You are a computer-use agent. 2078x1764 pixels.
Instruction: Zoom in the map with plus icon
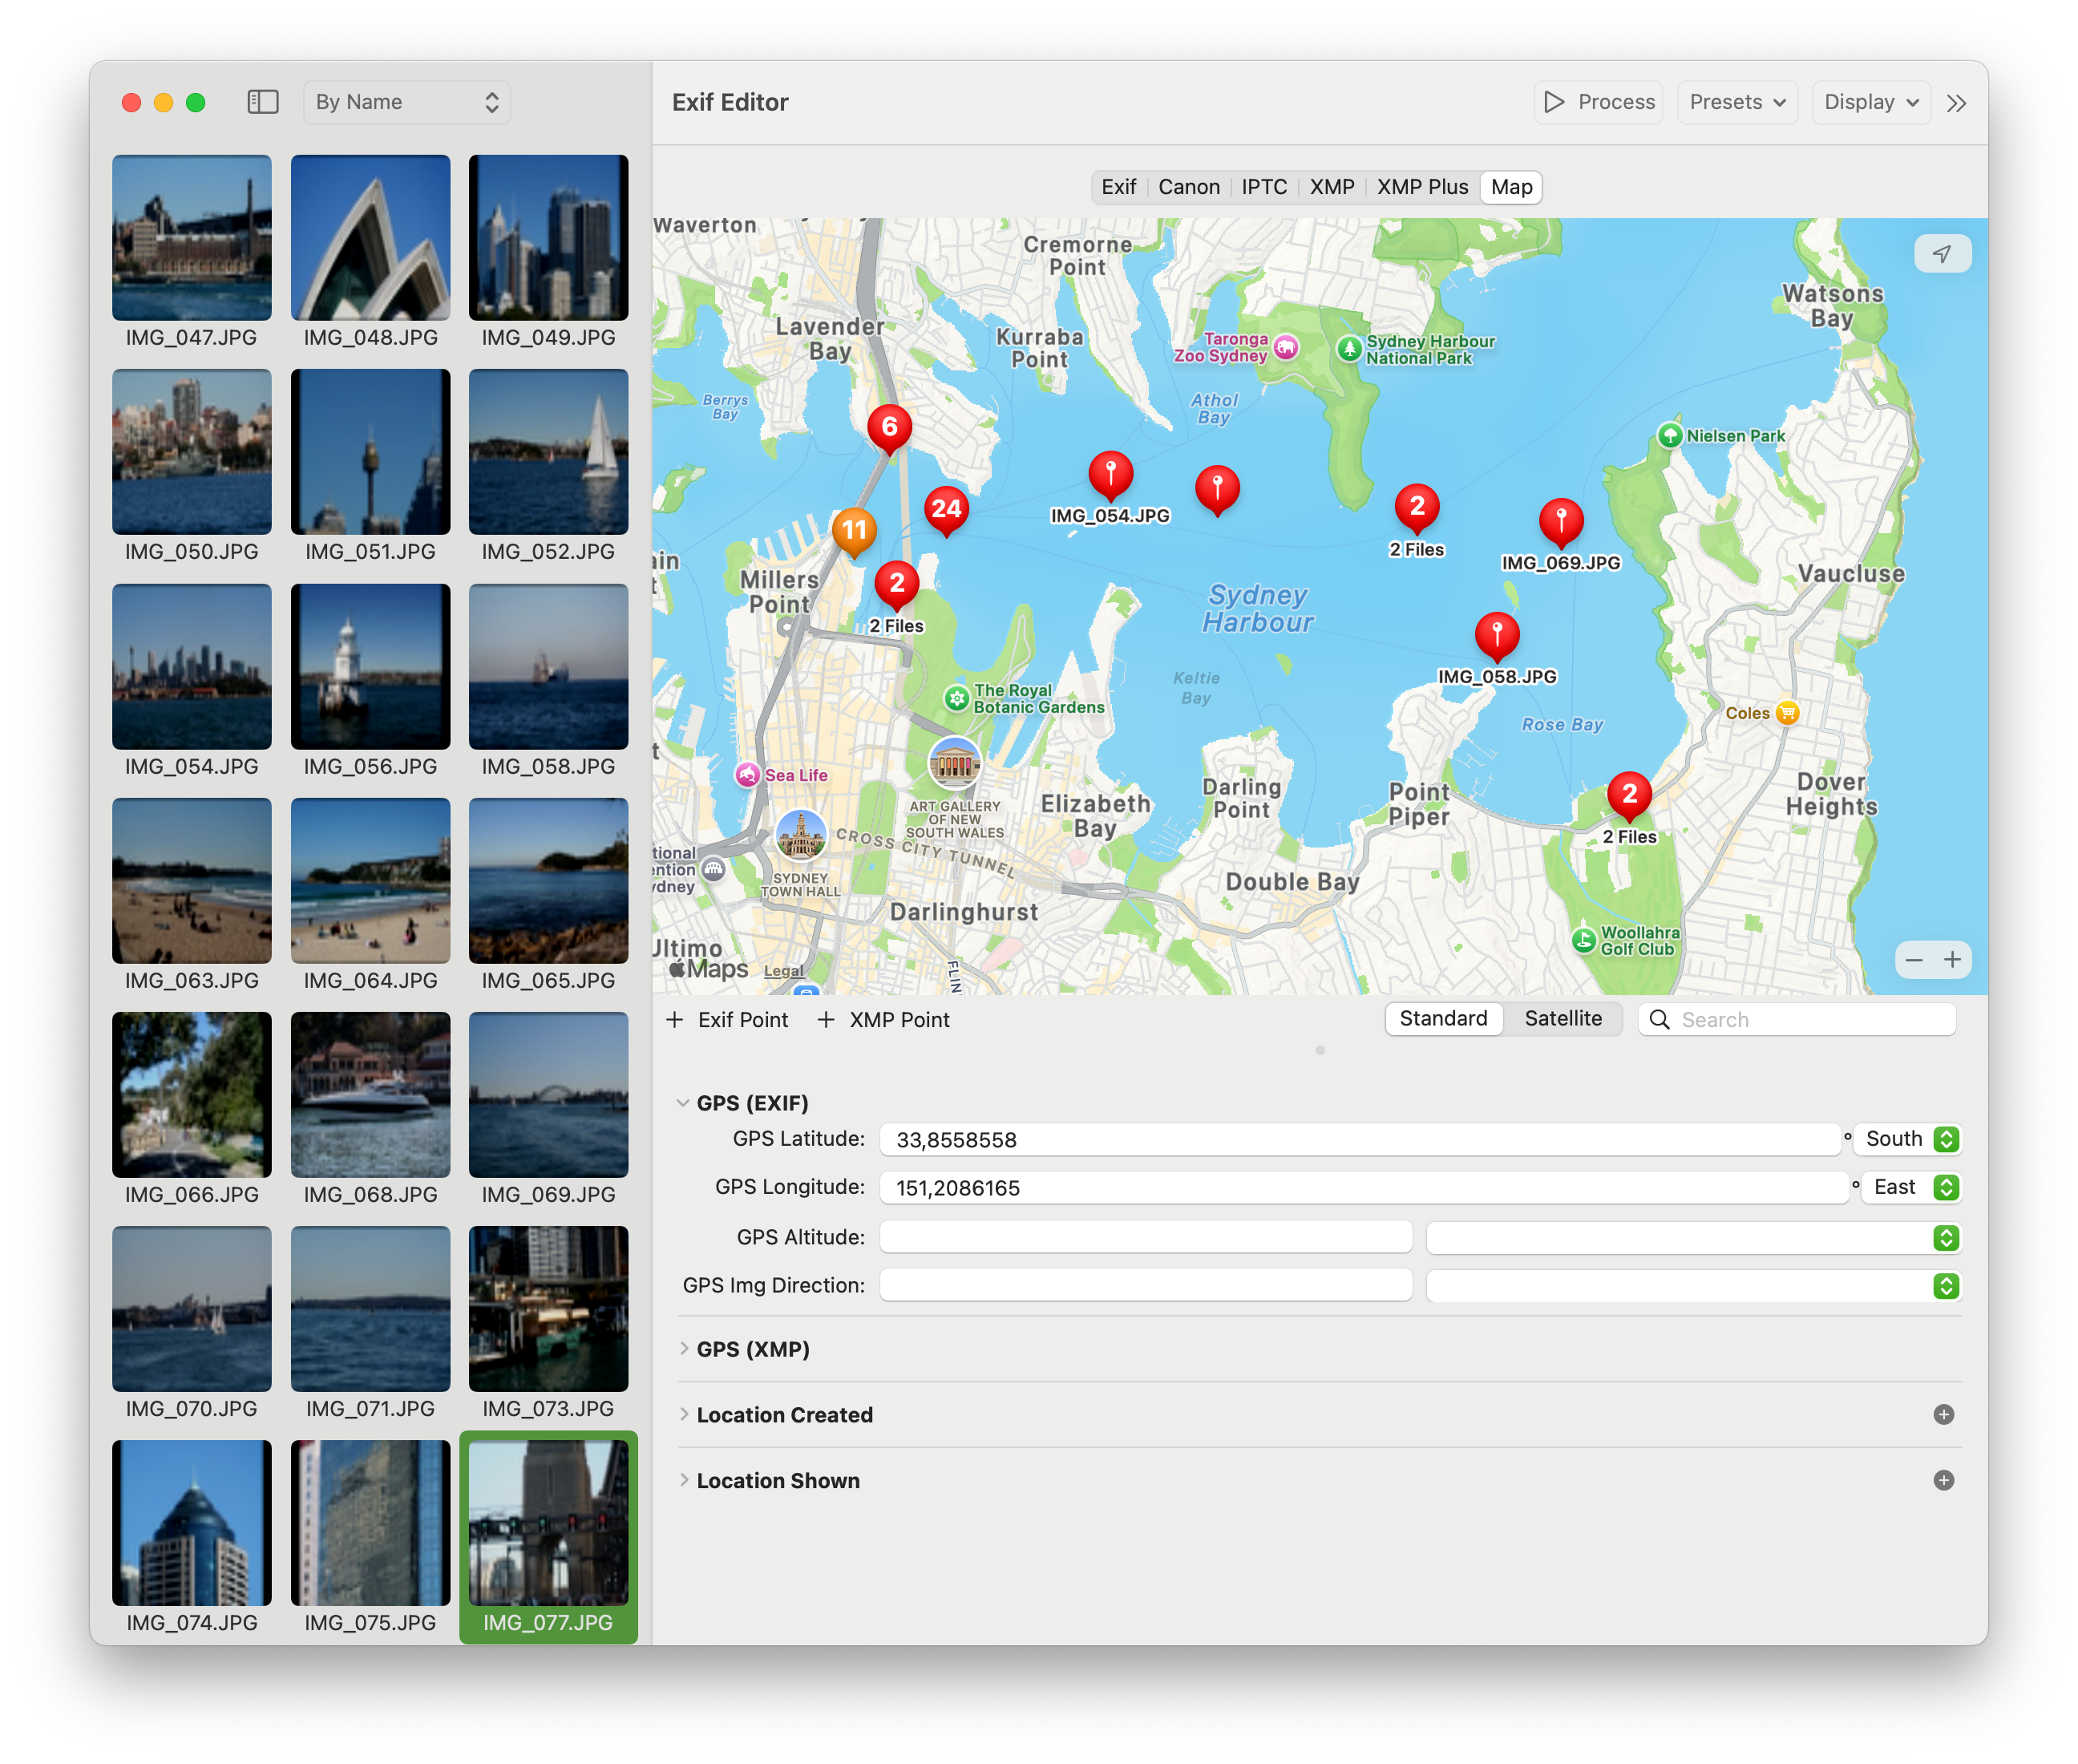click(1952, 960)
